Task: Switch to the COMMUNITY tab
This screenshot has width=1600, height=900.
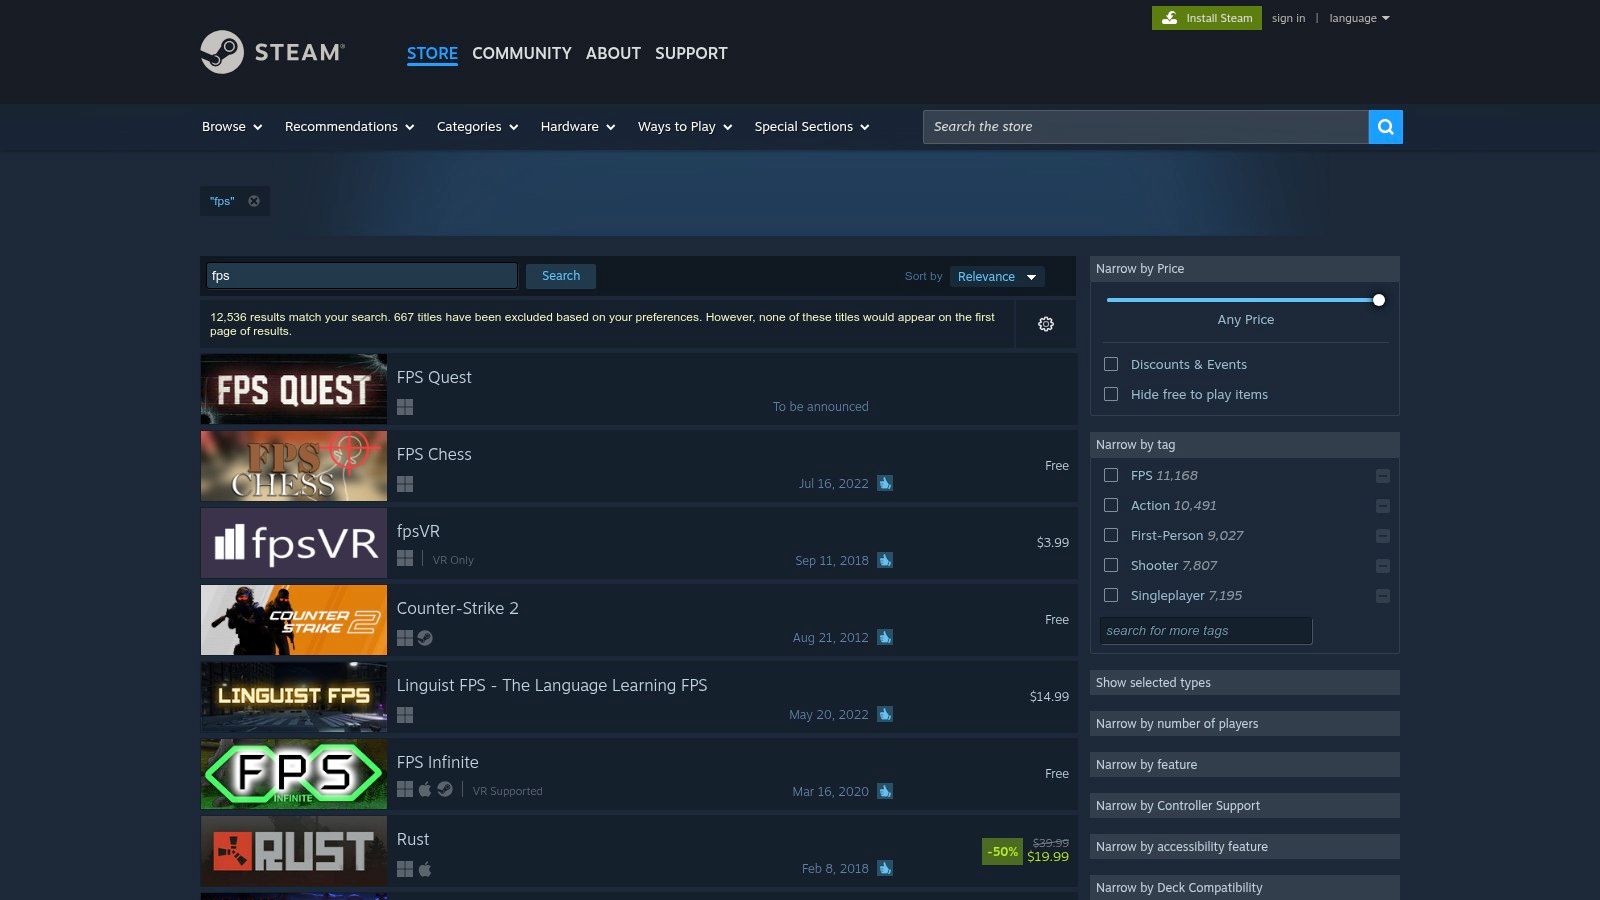Action: (521, 53)
